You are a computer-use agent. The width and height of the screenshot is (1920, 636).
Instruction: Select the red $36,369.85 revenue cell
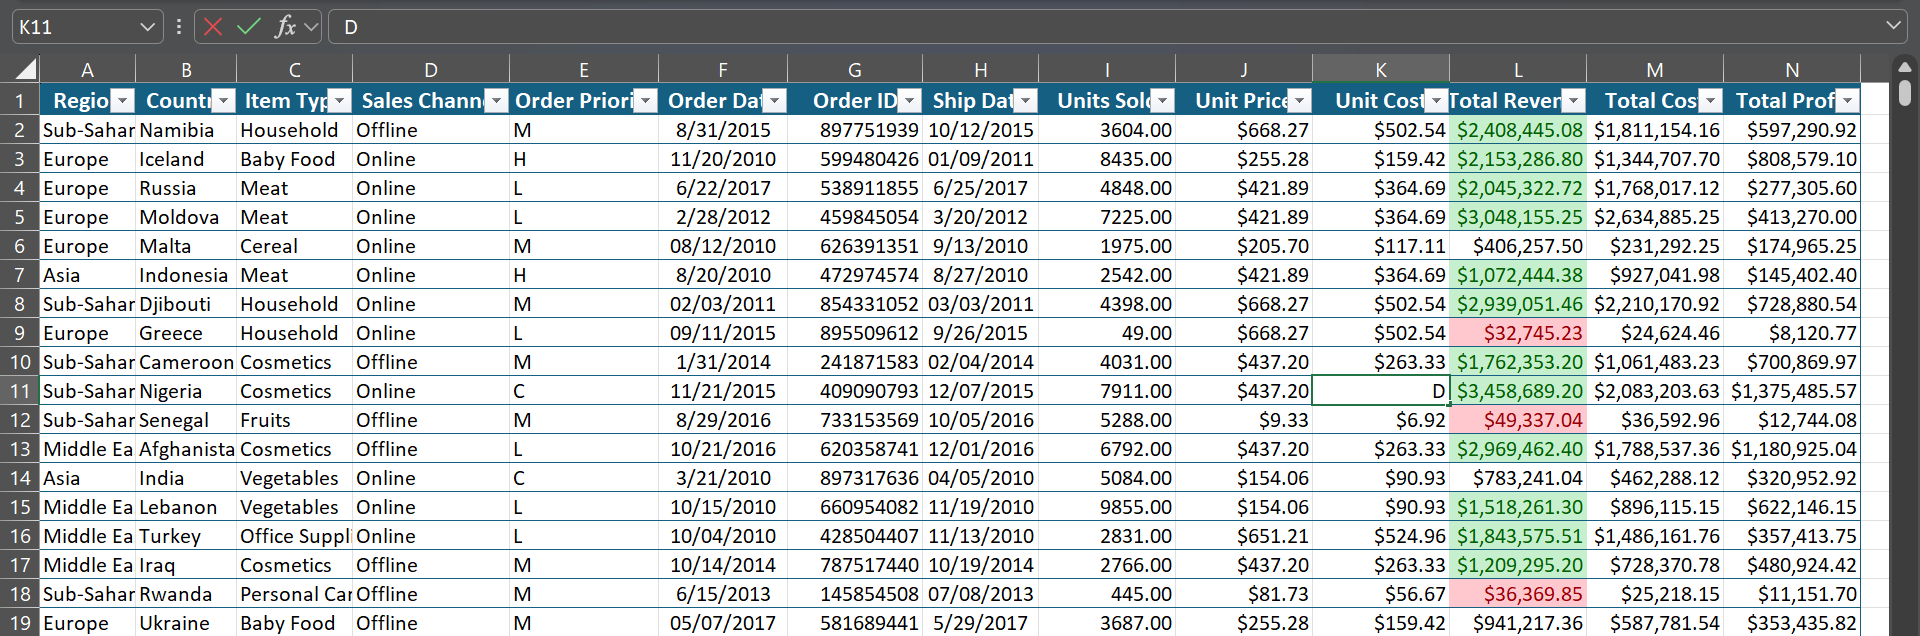(1517, 594)
